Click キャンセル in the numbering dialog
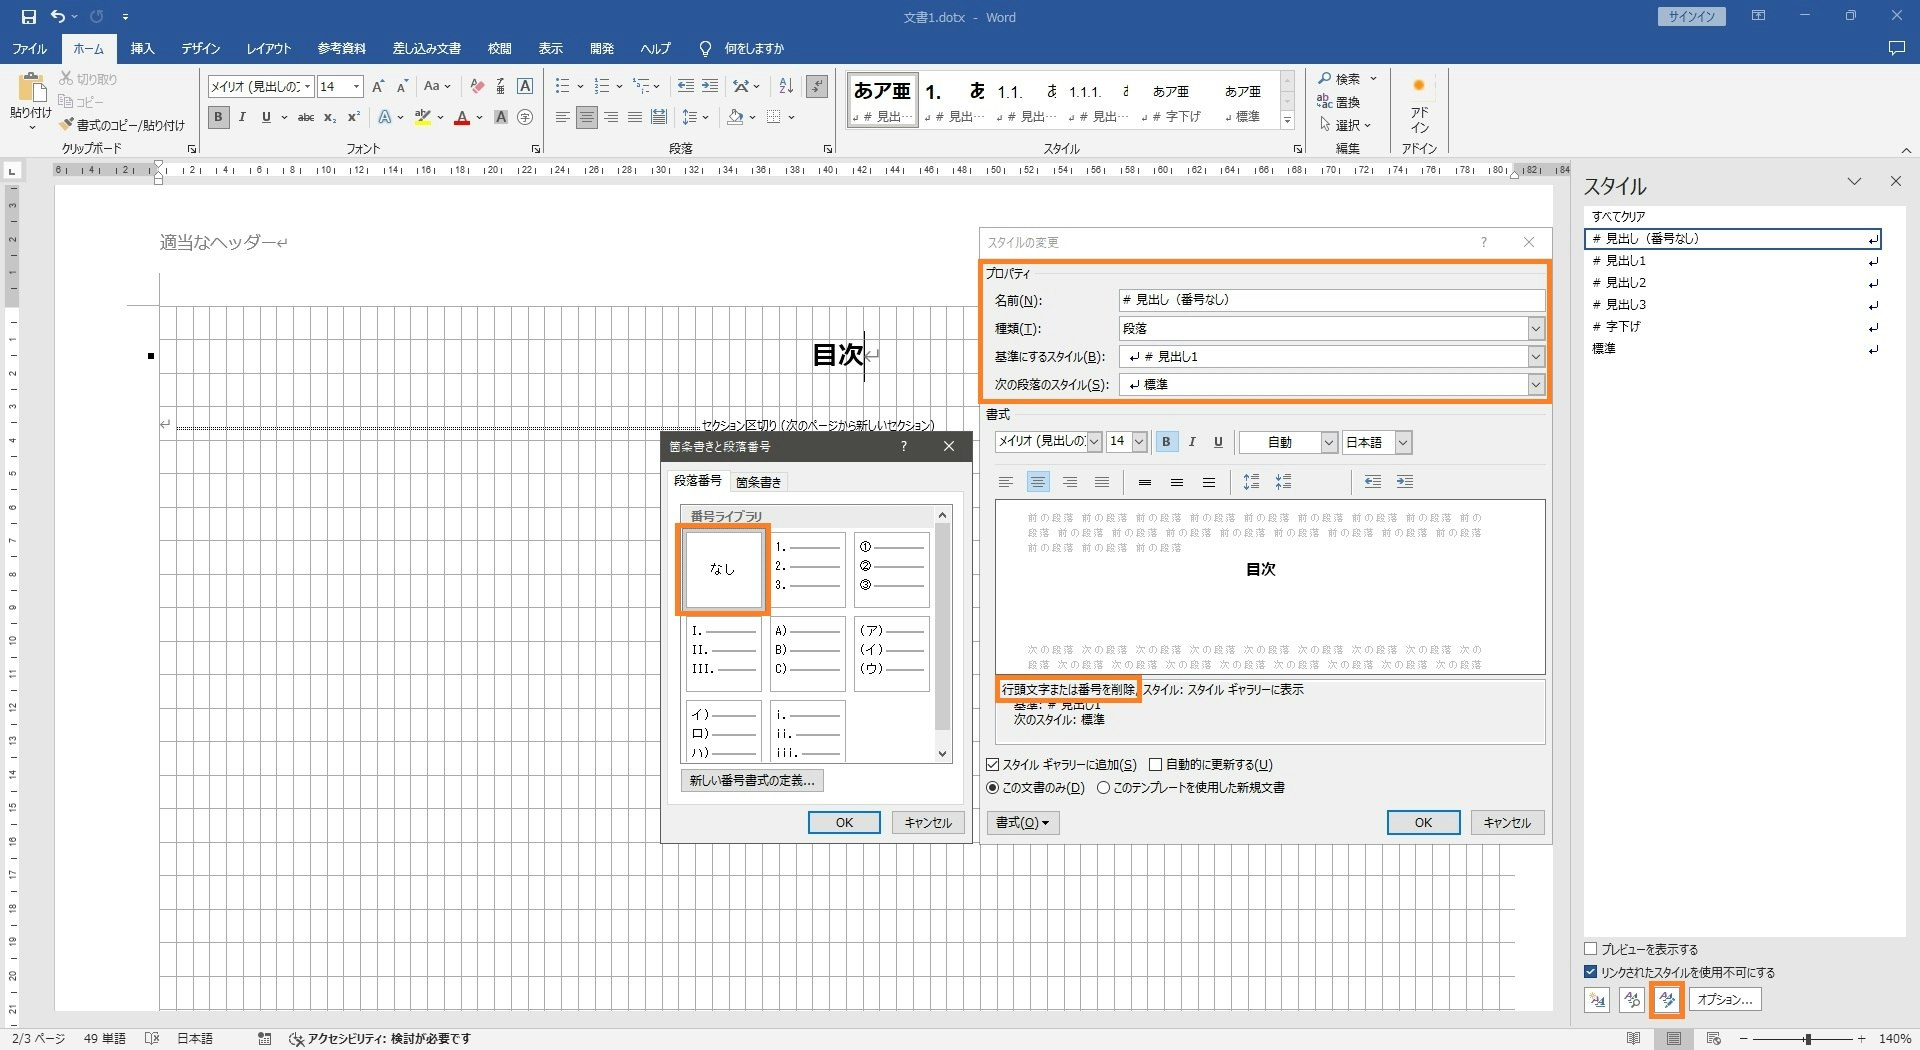The image size is (1920, 1050). click(x=928, y=823)
